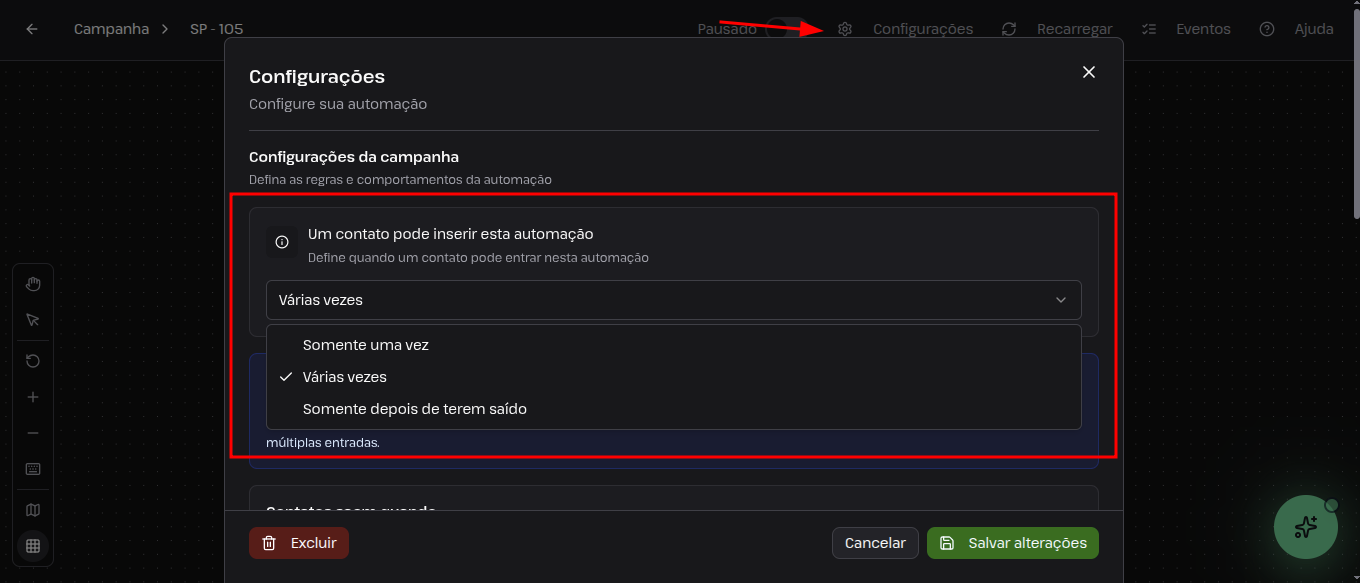Click the info icon beside automation entry setting
Screen dimensions: 1360x583
282,242
